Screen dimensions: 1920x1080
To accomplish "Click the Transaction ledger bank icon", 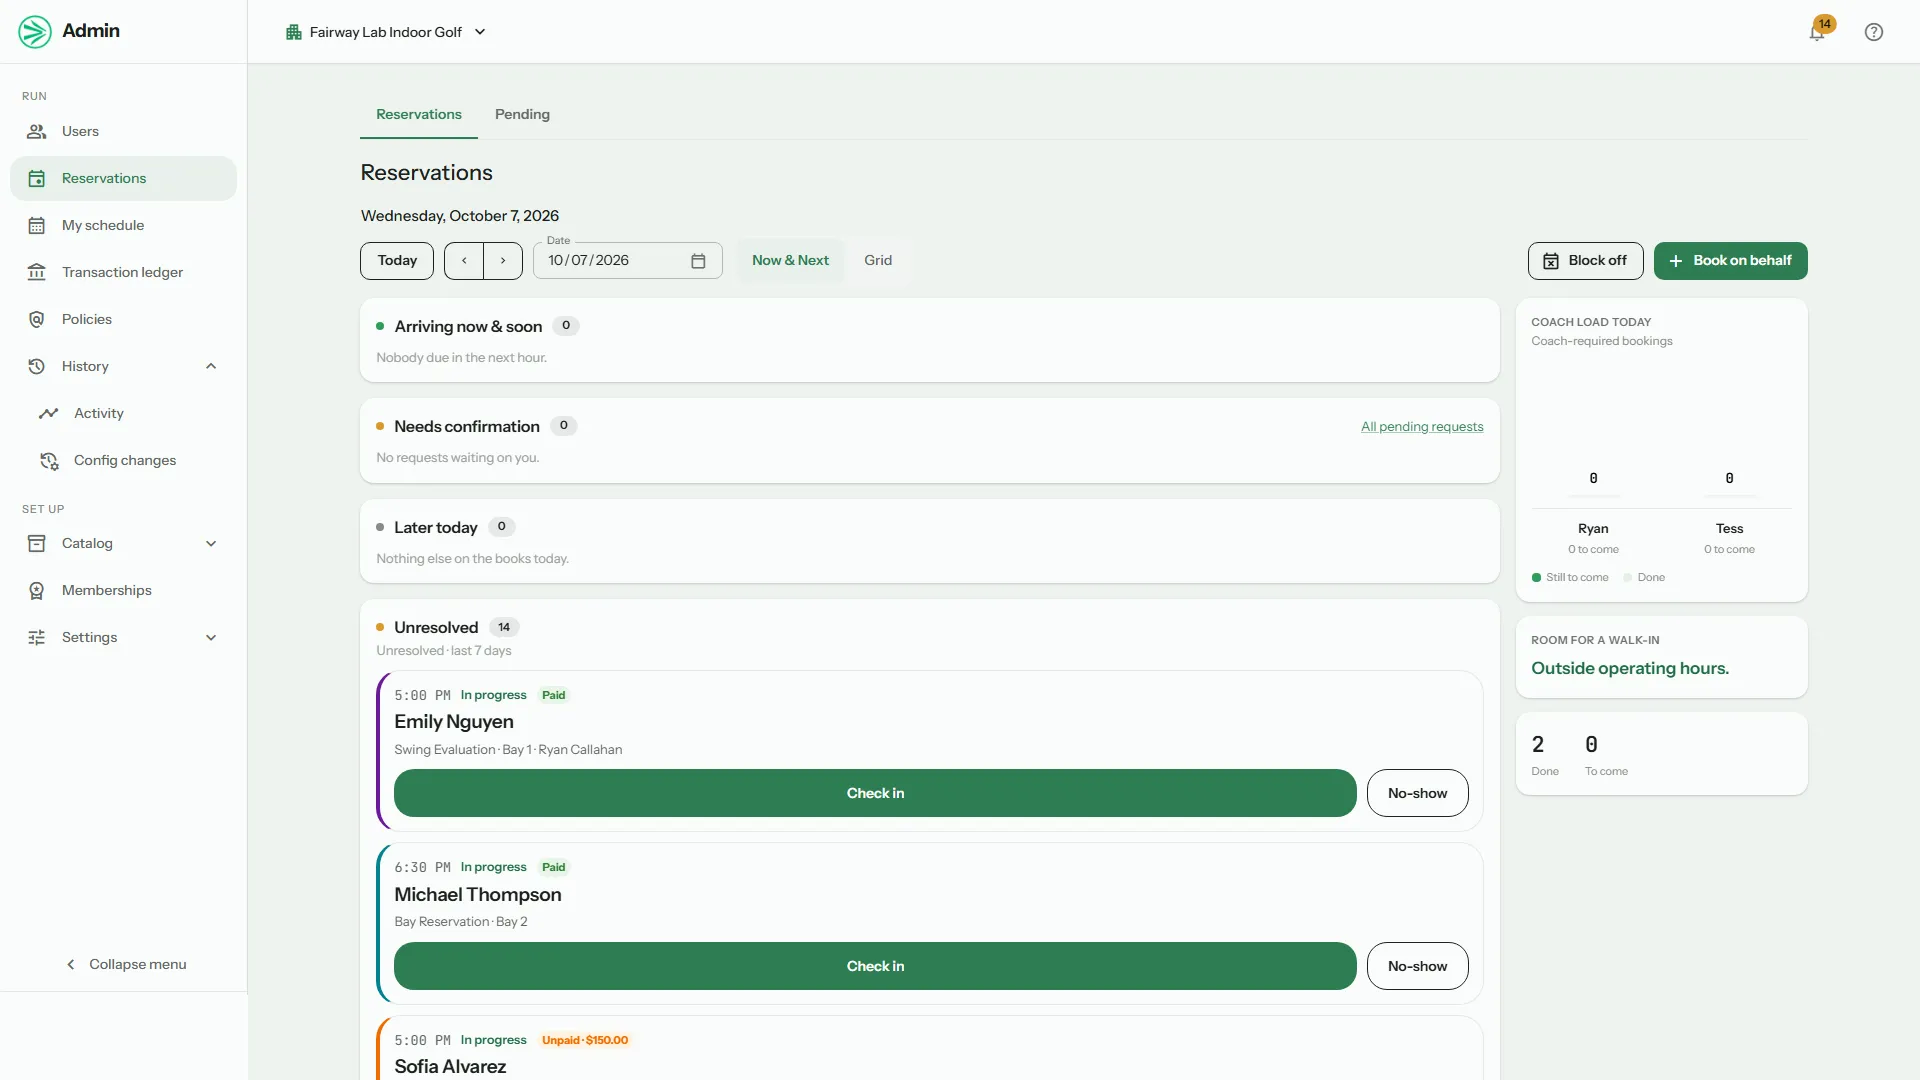I will click(37, 272).
